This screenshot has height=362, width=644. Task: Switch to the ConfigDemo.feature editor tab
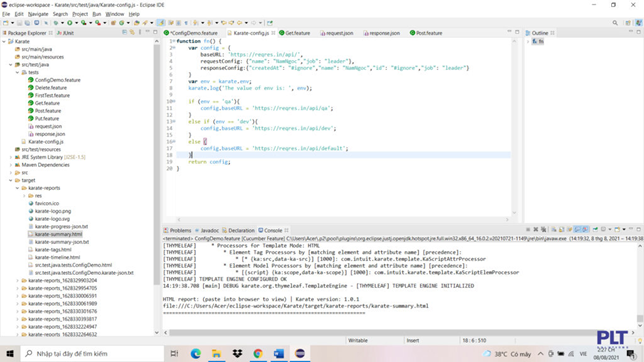[191, 33]
